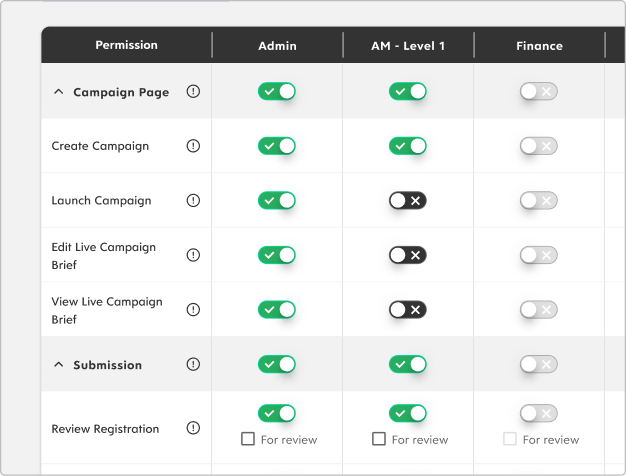Click info icon beside Submission section
This screenshot has width=626, height=476.
coord(193,365)
